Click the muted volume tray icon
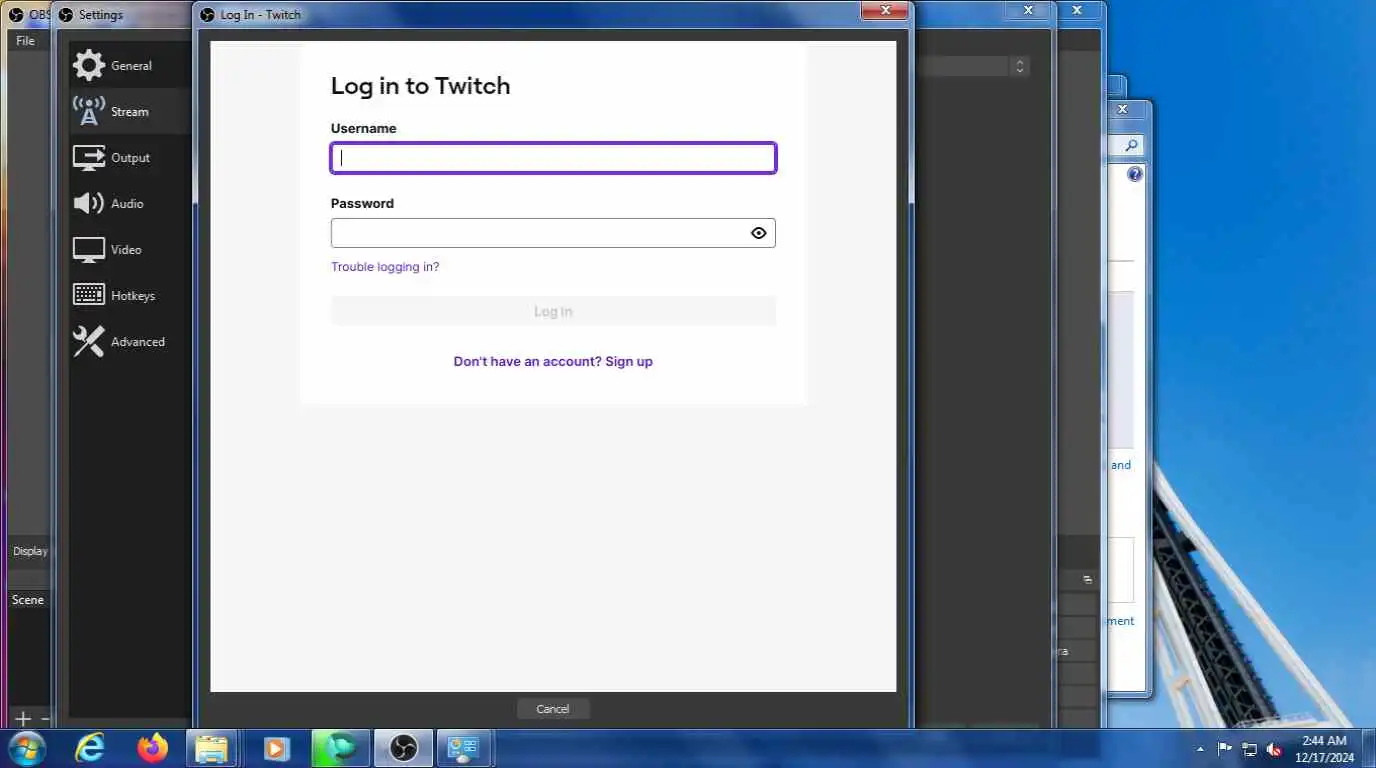 [x=1275, y=749]
